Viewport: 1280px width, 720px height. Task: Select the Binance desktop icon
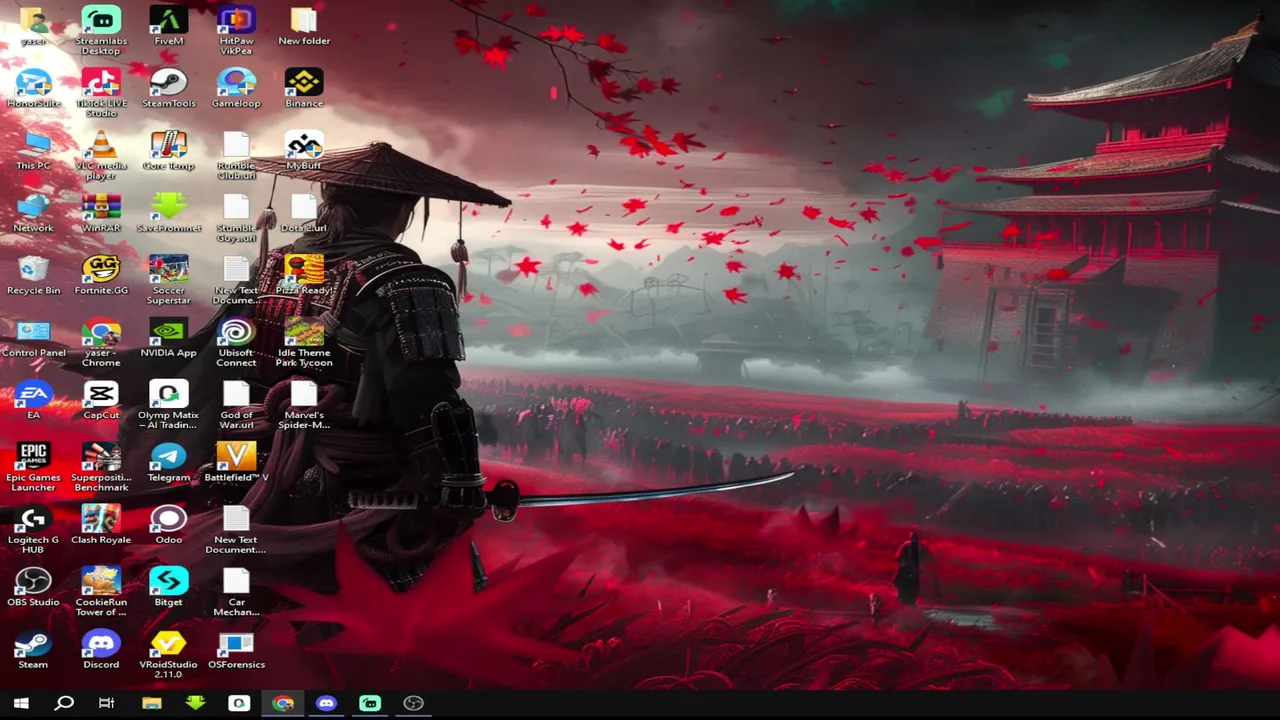pos(304,88)
